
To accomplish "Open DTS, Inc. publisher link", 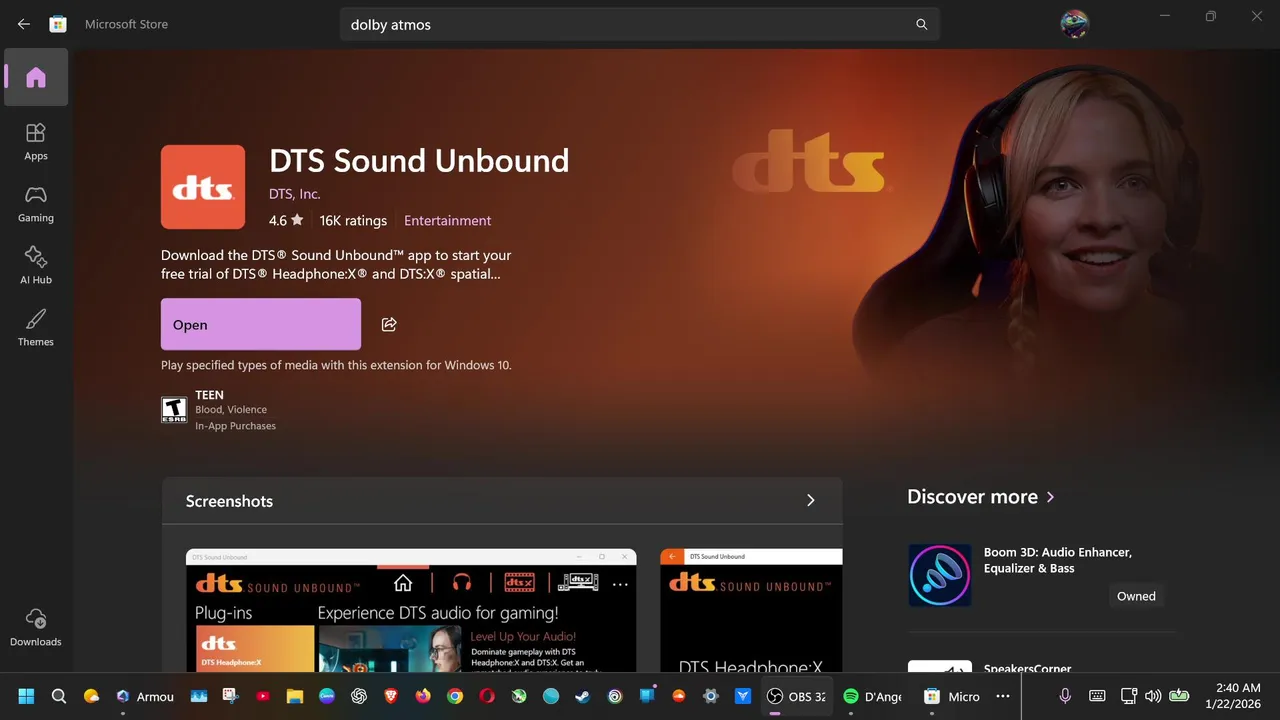I will [x=295, y=194].
